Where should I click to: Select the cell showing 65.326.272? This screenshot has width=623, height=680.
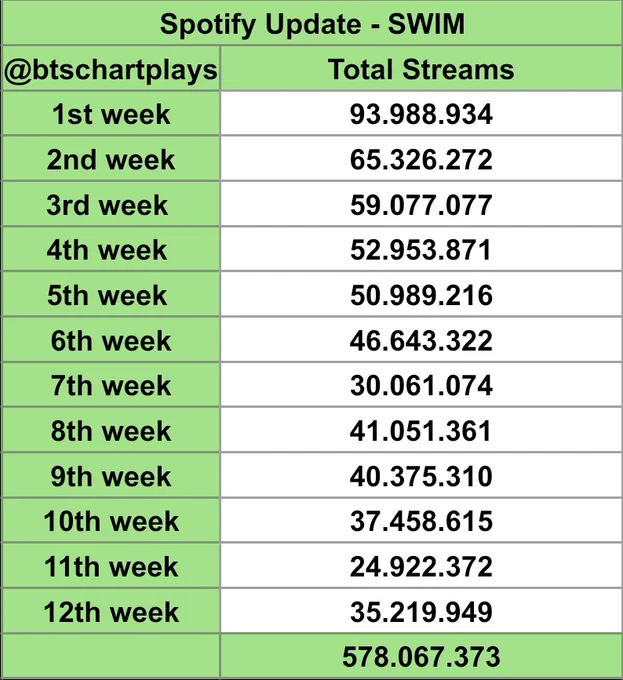(x=421, y=159)
